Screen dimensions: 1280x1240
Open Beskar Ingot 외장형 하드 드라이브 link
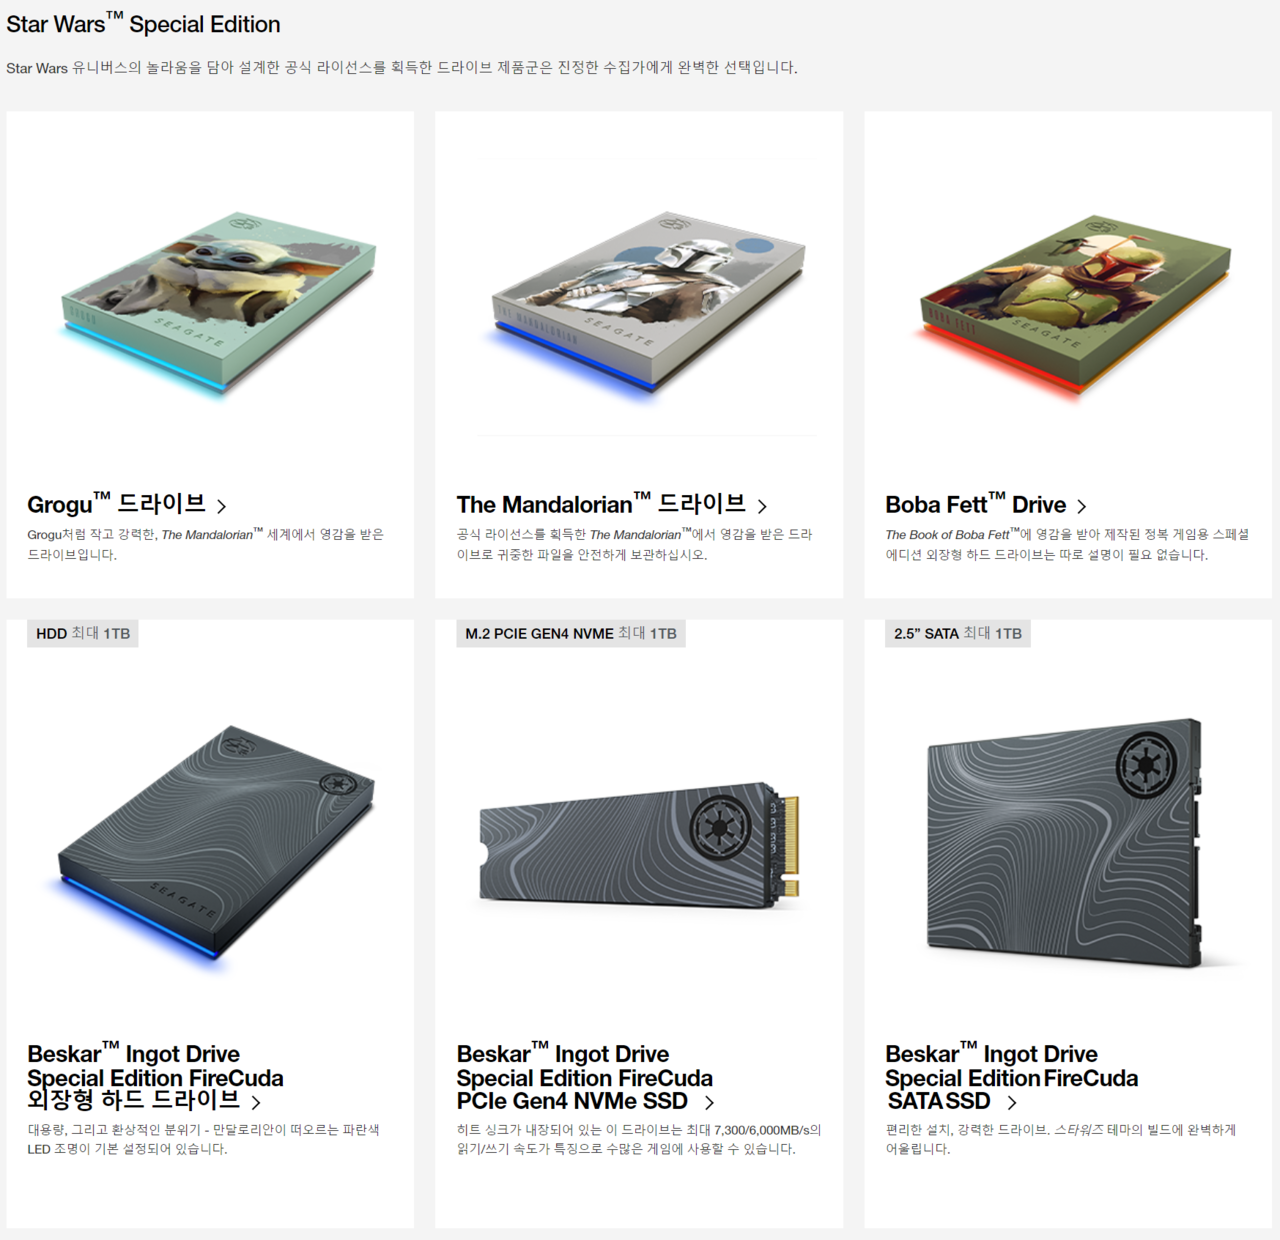[x=155, y=1077]
